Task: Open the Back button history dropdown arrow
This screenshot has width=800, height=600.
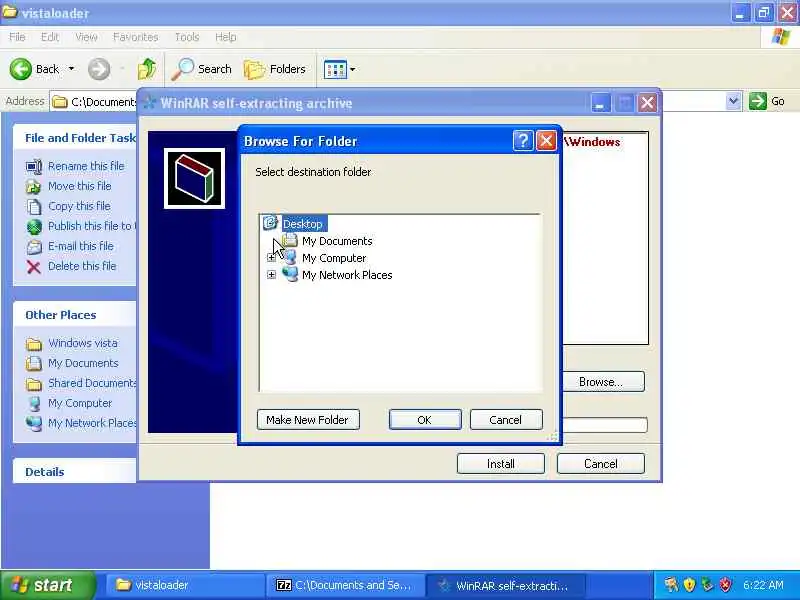Action: [71, 69]
